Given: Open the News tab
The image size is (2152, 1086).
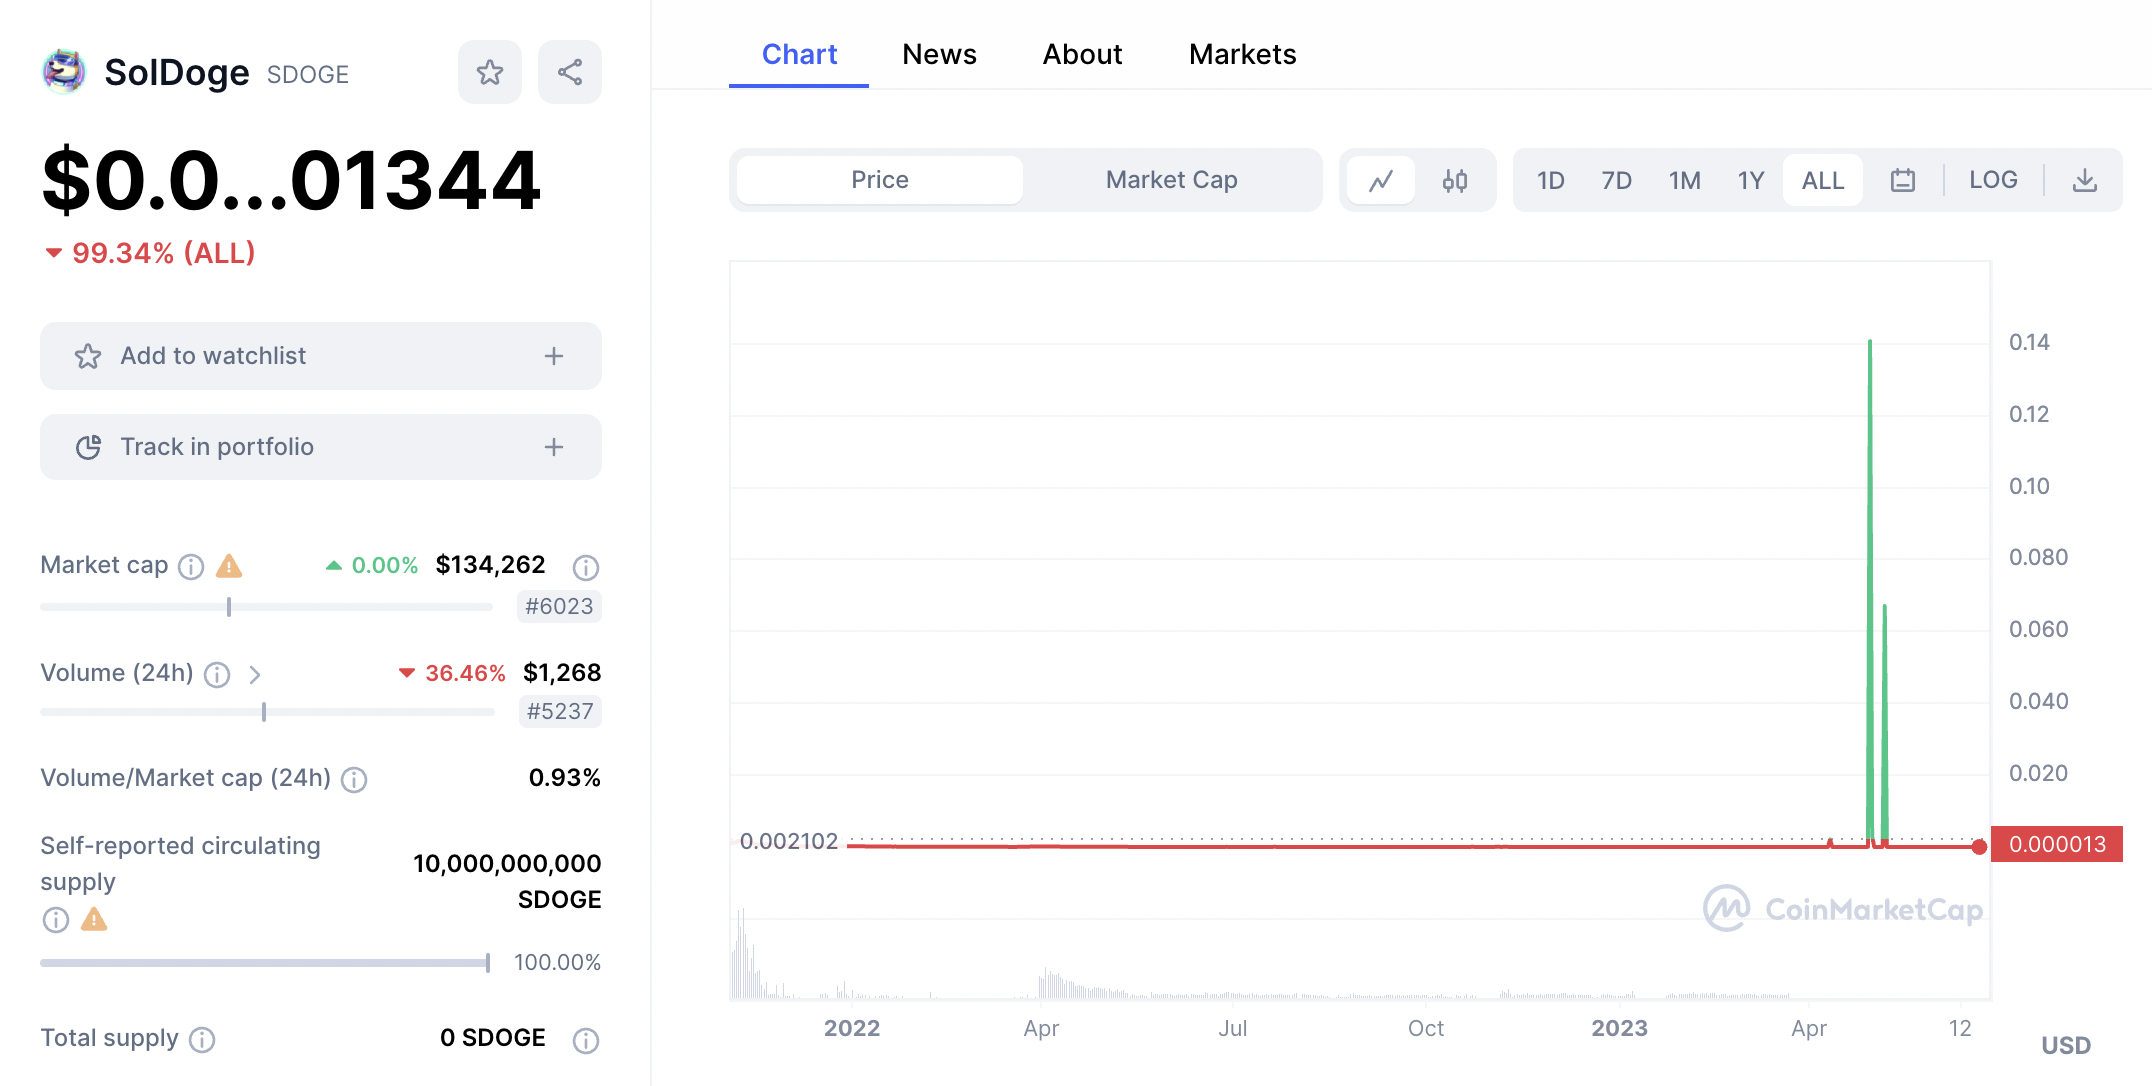Looking at the screenshot, I should coord(939,54).
